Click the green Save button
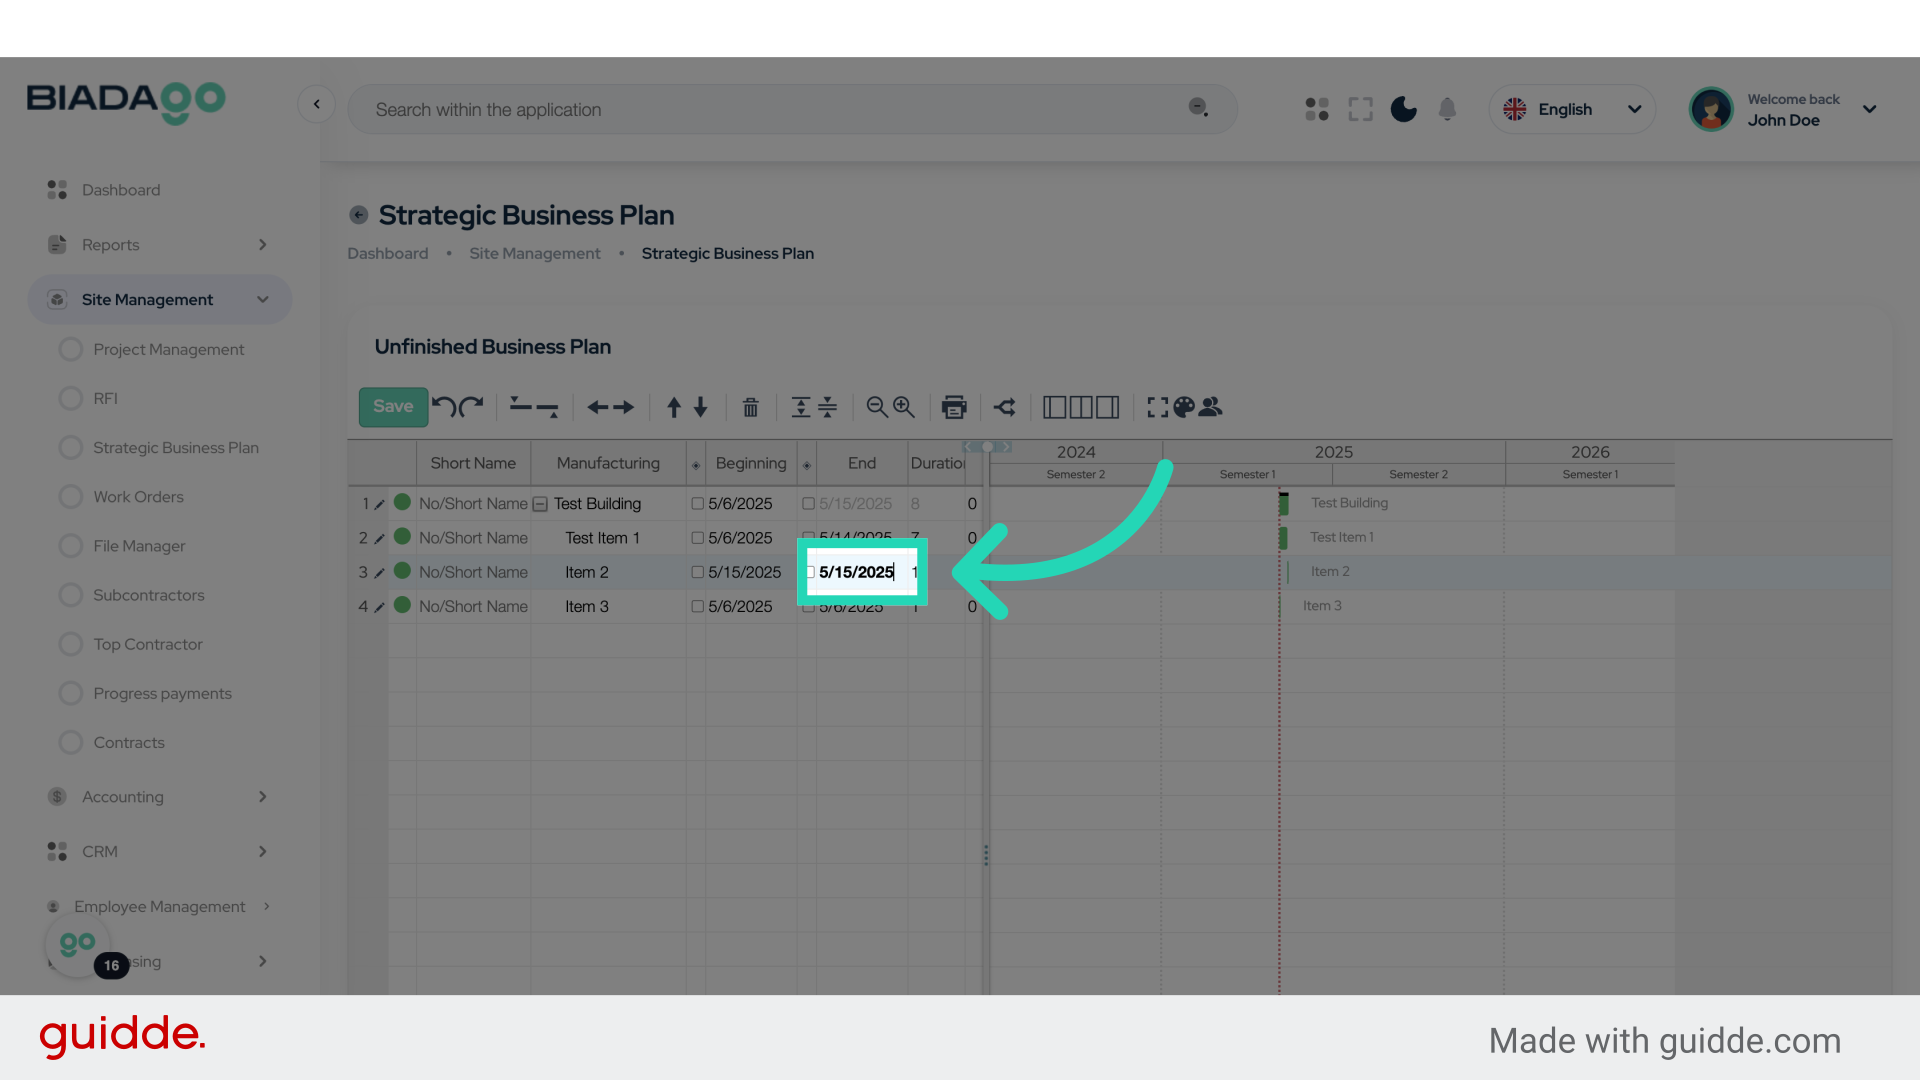This screenshot has height=1080, width=1920. click(393, 406)
